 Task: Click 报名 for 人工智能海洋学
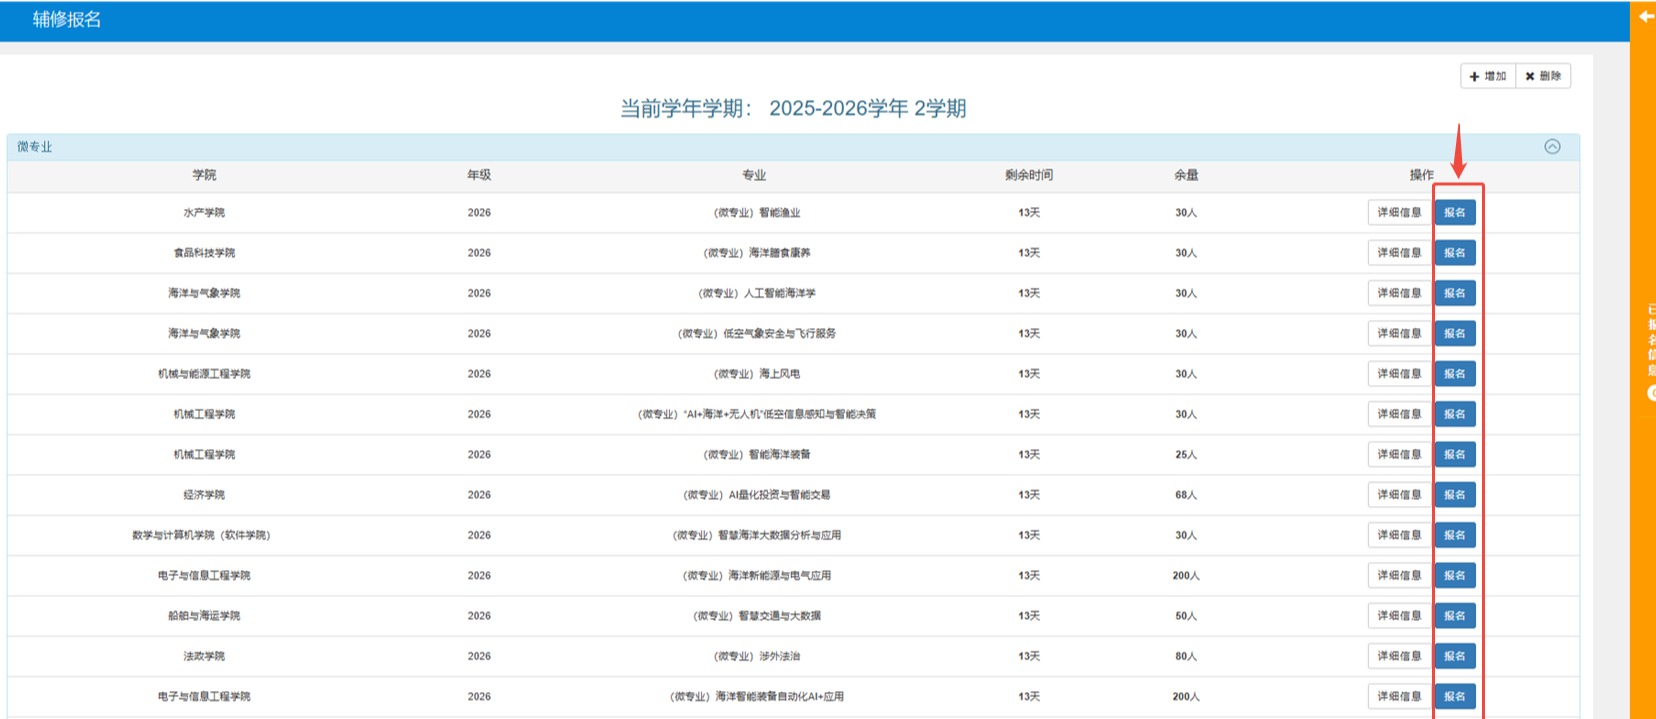pos(1455,293)
